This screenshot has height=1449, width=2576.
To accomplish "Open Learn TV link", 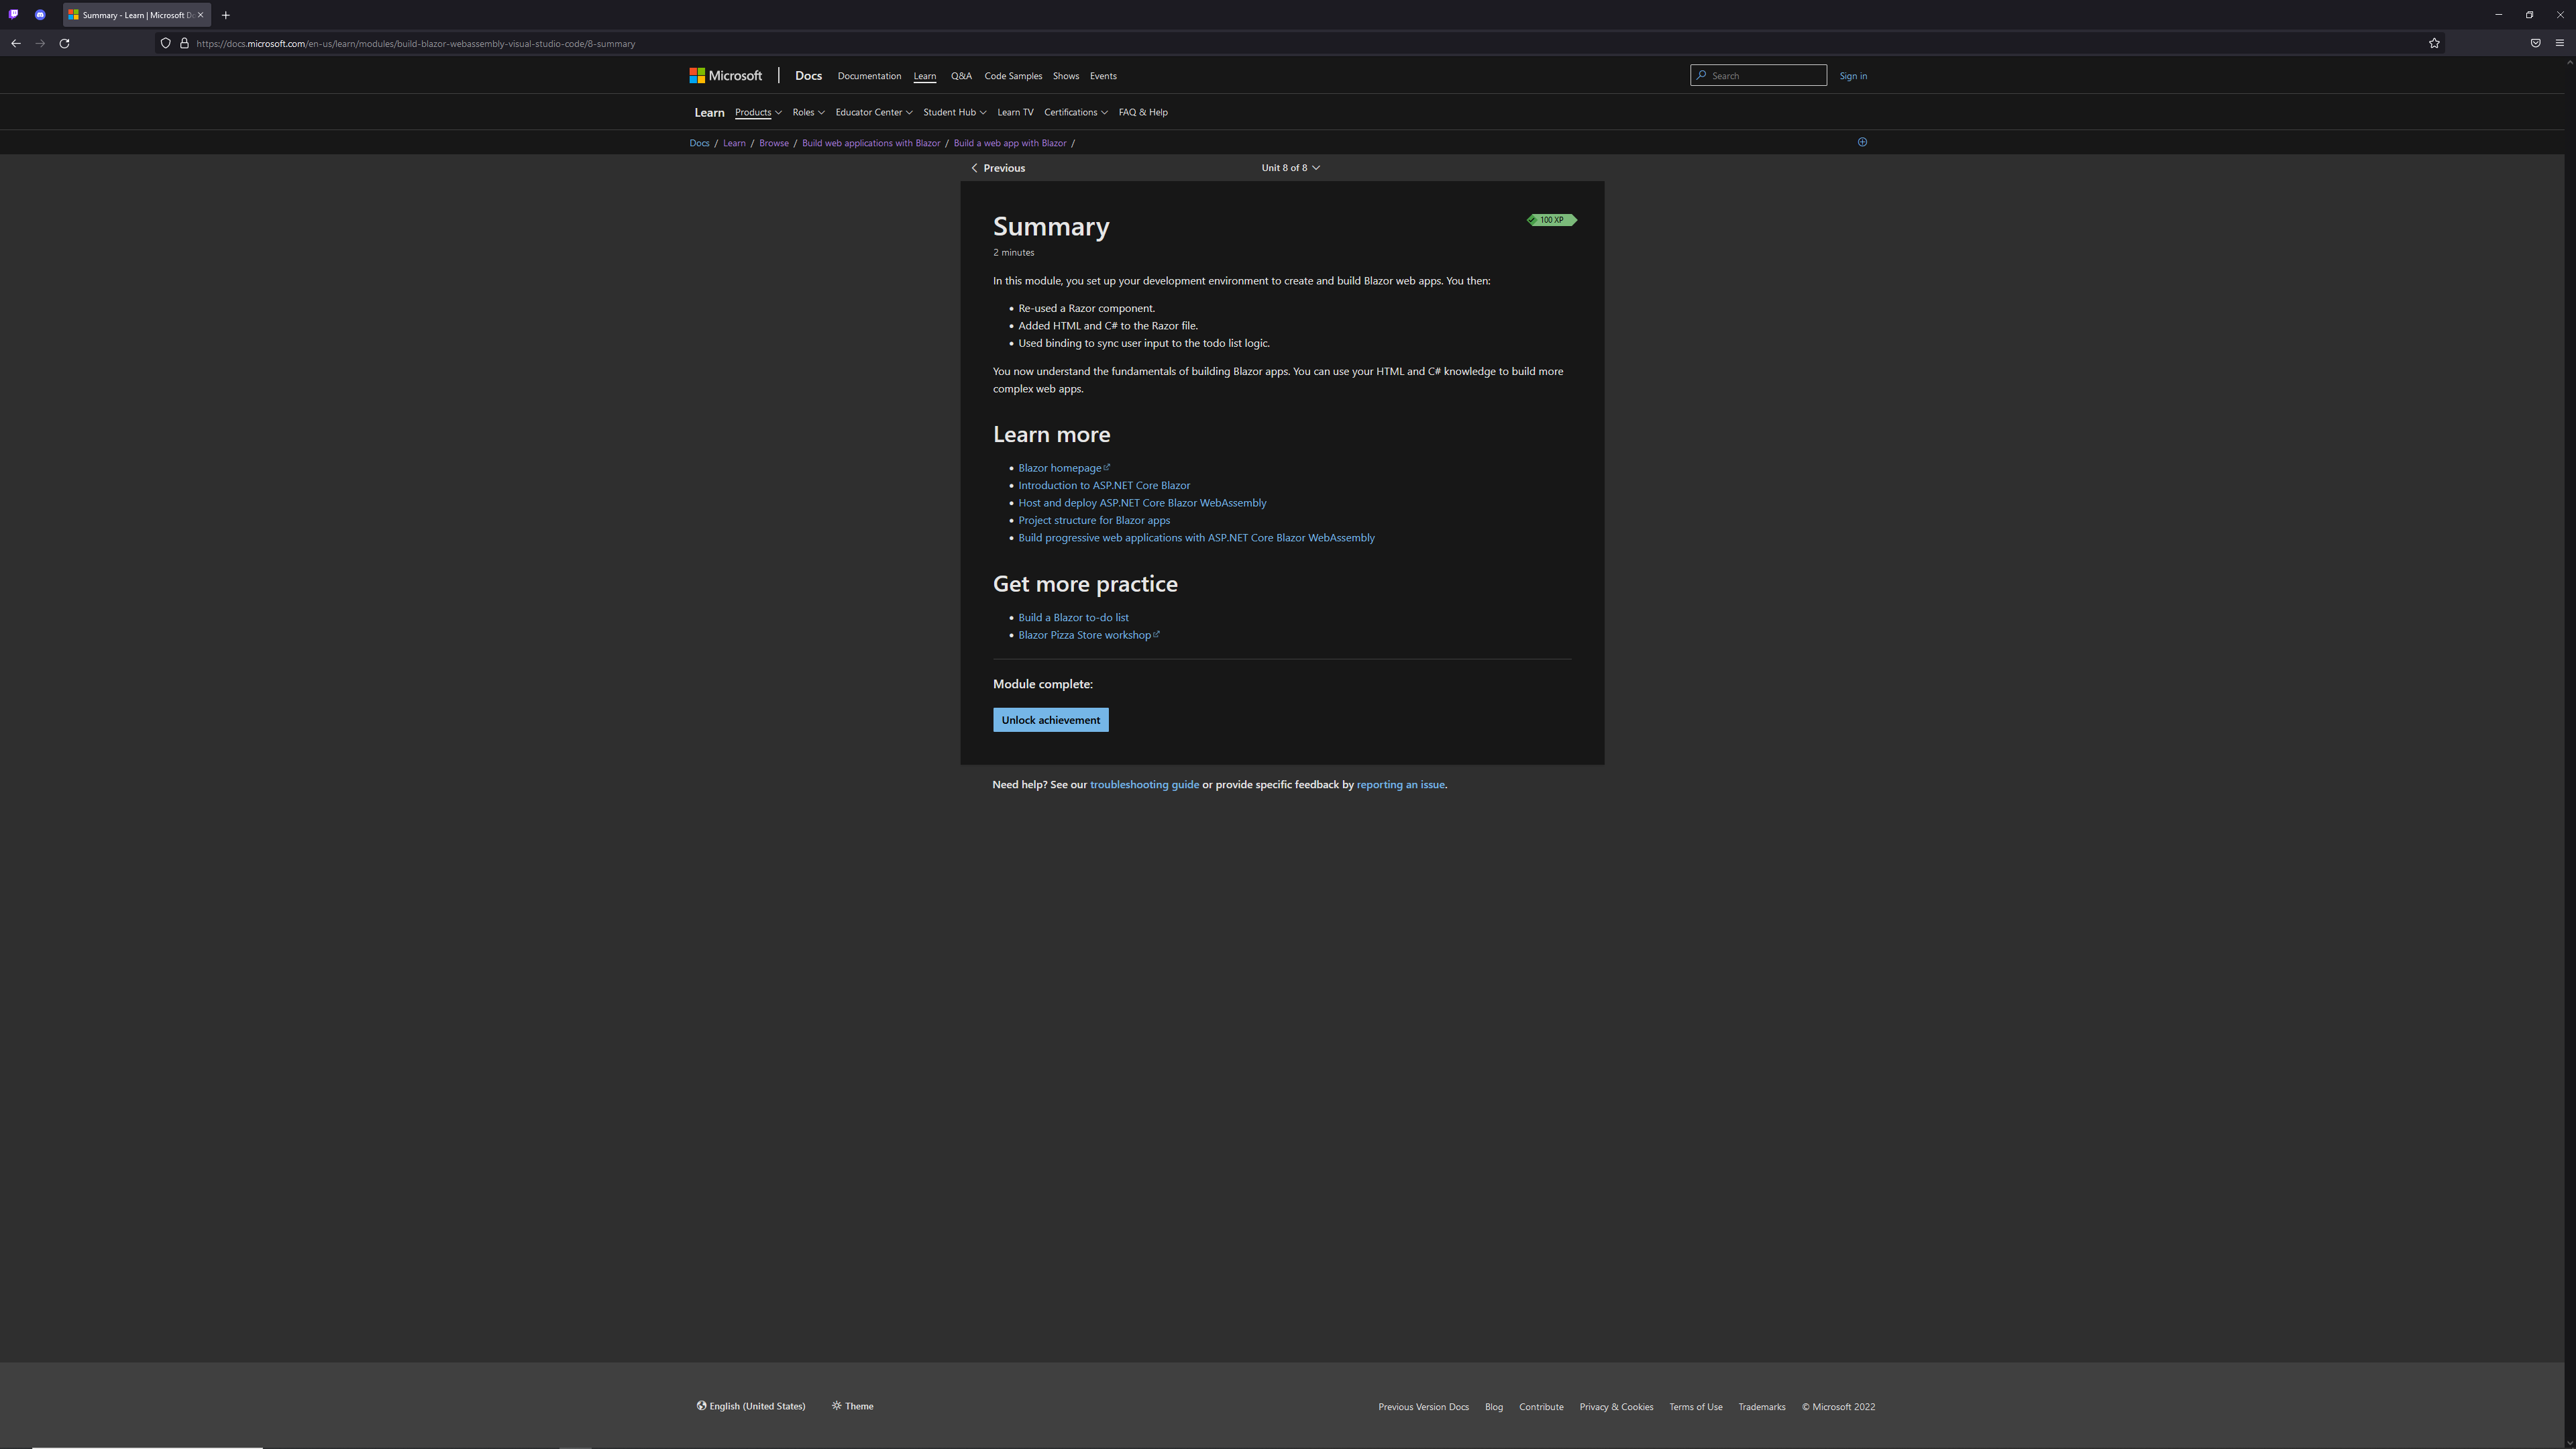I will tap(1015, 112).
